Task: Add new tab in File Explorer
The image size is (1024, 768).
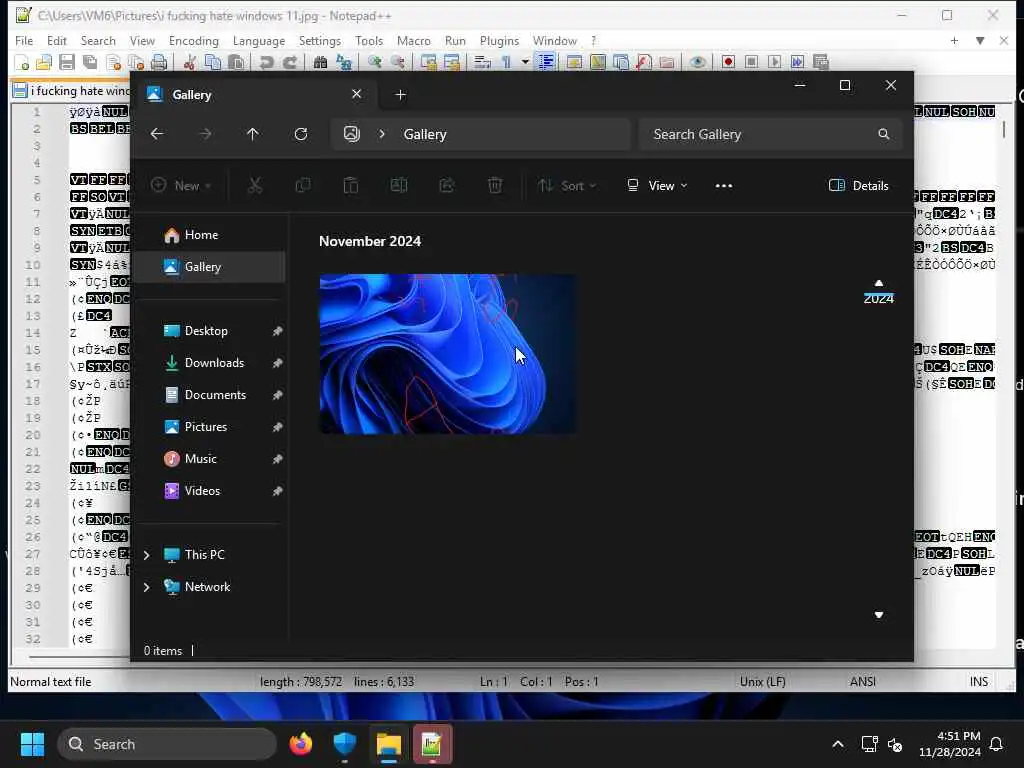Action: pos(400,95)
